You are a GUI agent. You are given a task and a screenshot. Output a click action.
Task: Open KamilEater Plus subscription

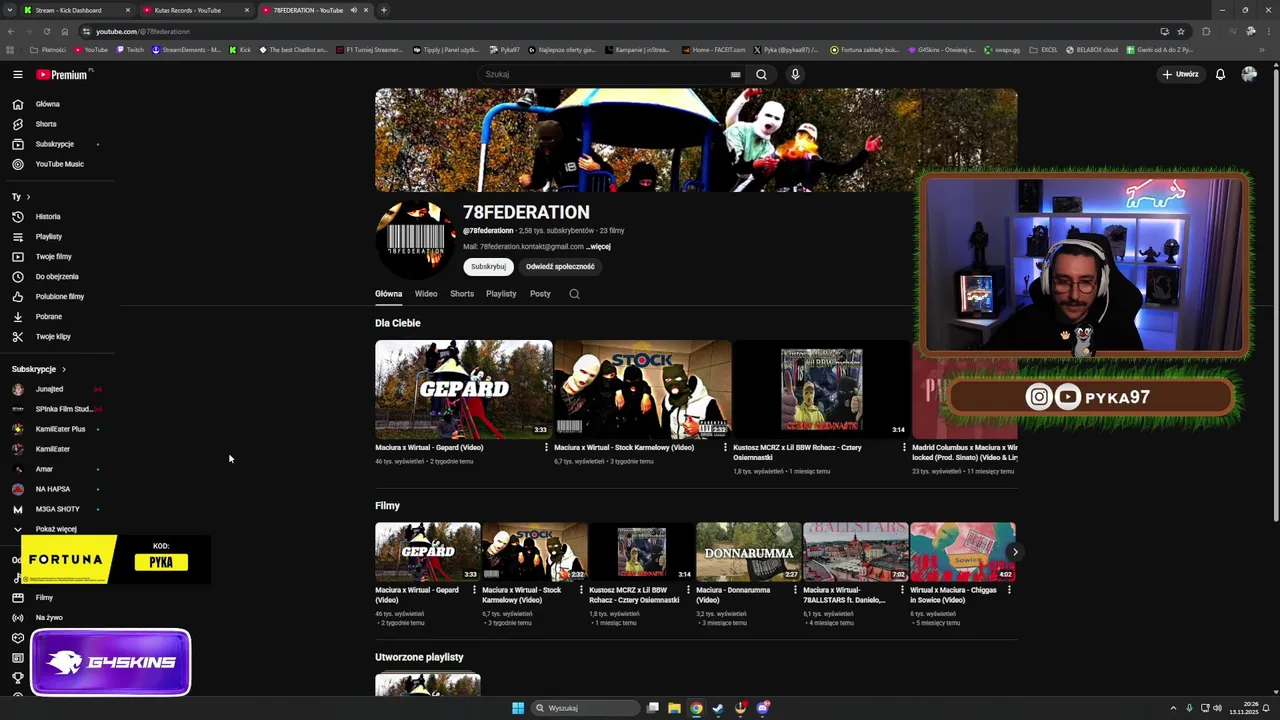pyautogui.click(x=60, y=429)
